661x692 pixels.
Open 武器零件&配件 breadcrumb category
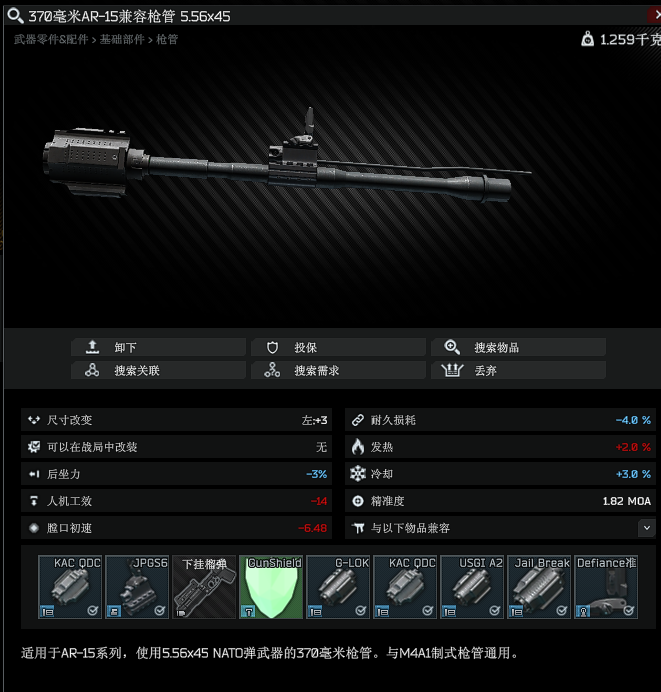tap(51, 40)
